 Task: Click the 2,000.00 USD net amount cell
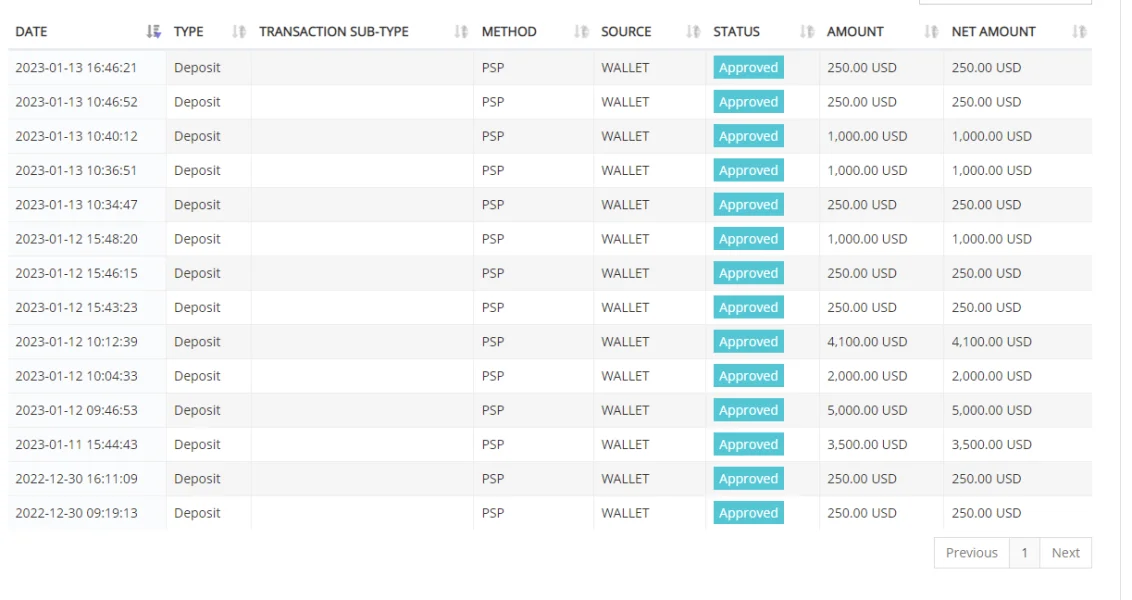[991, 376]
